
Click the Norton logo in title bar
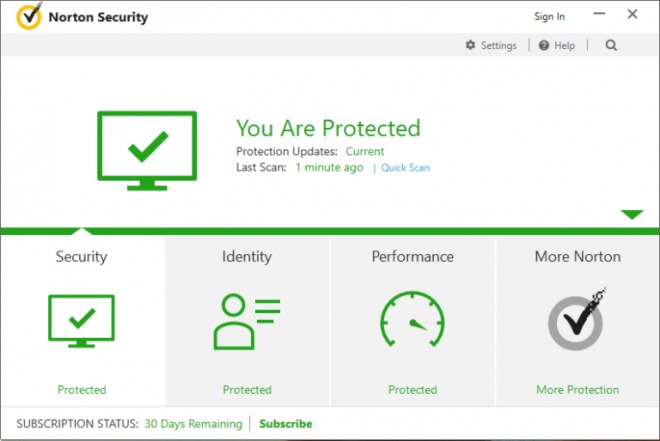click(29, 16)
